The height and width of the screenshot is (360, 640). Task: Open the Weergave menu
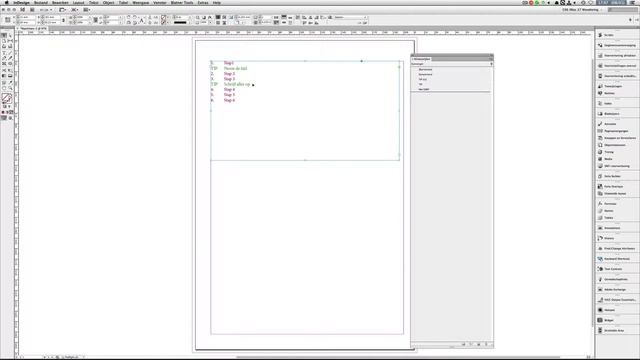click(x=140, y=3)
